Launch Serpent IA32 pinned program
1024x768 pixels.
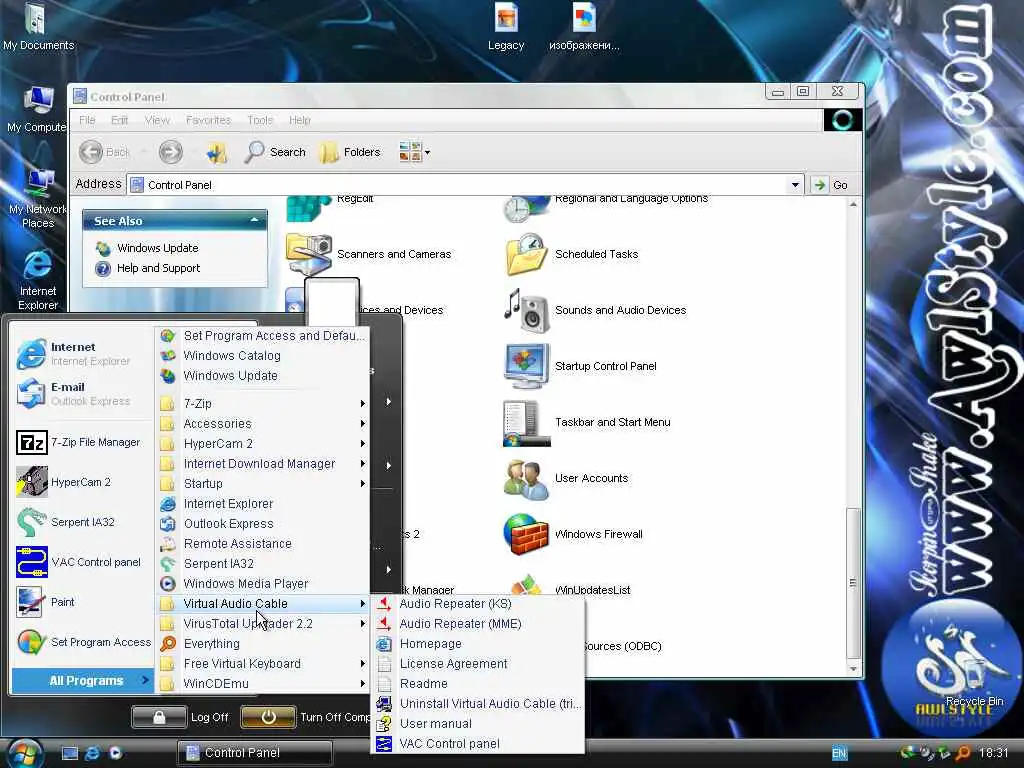click(x=81, y=522)
